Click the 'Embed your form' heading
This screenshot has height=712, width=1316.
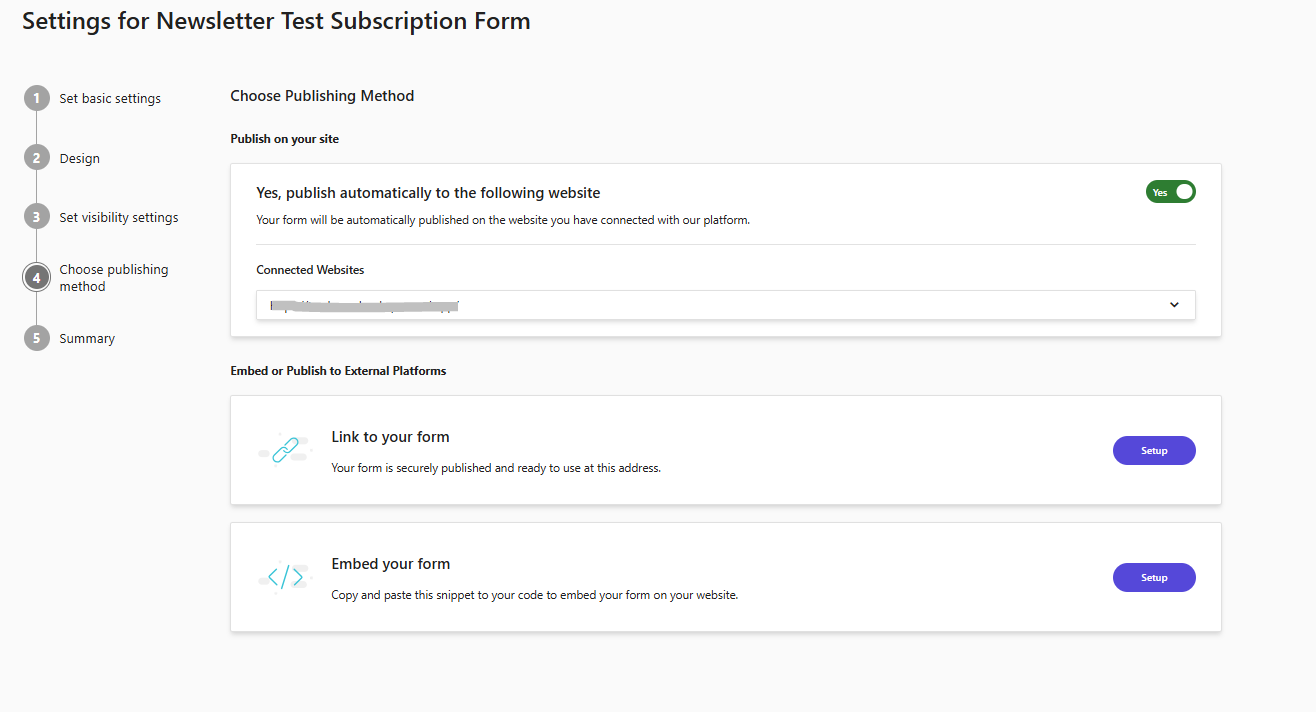click(391, 564)
